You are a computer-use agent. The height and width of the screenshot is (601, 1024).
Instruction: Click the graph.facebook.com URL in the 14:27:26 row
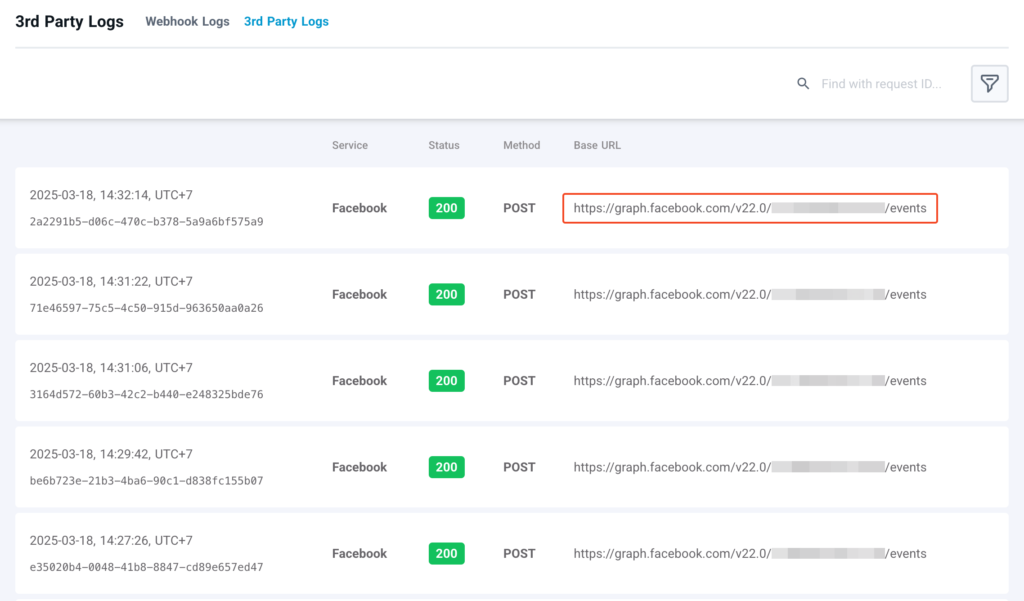[x=750, y=553]
